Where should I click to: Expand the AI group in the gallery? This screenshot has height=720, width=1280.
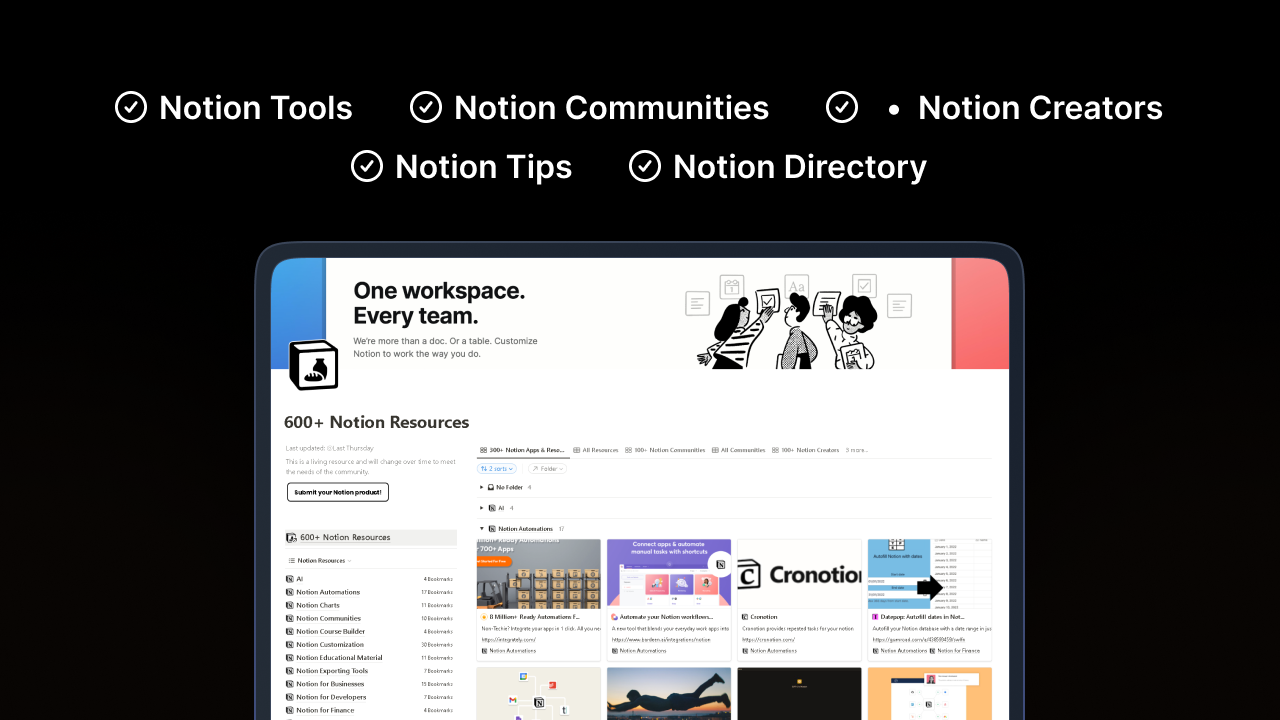(x=481, y=508)
